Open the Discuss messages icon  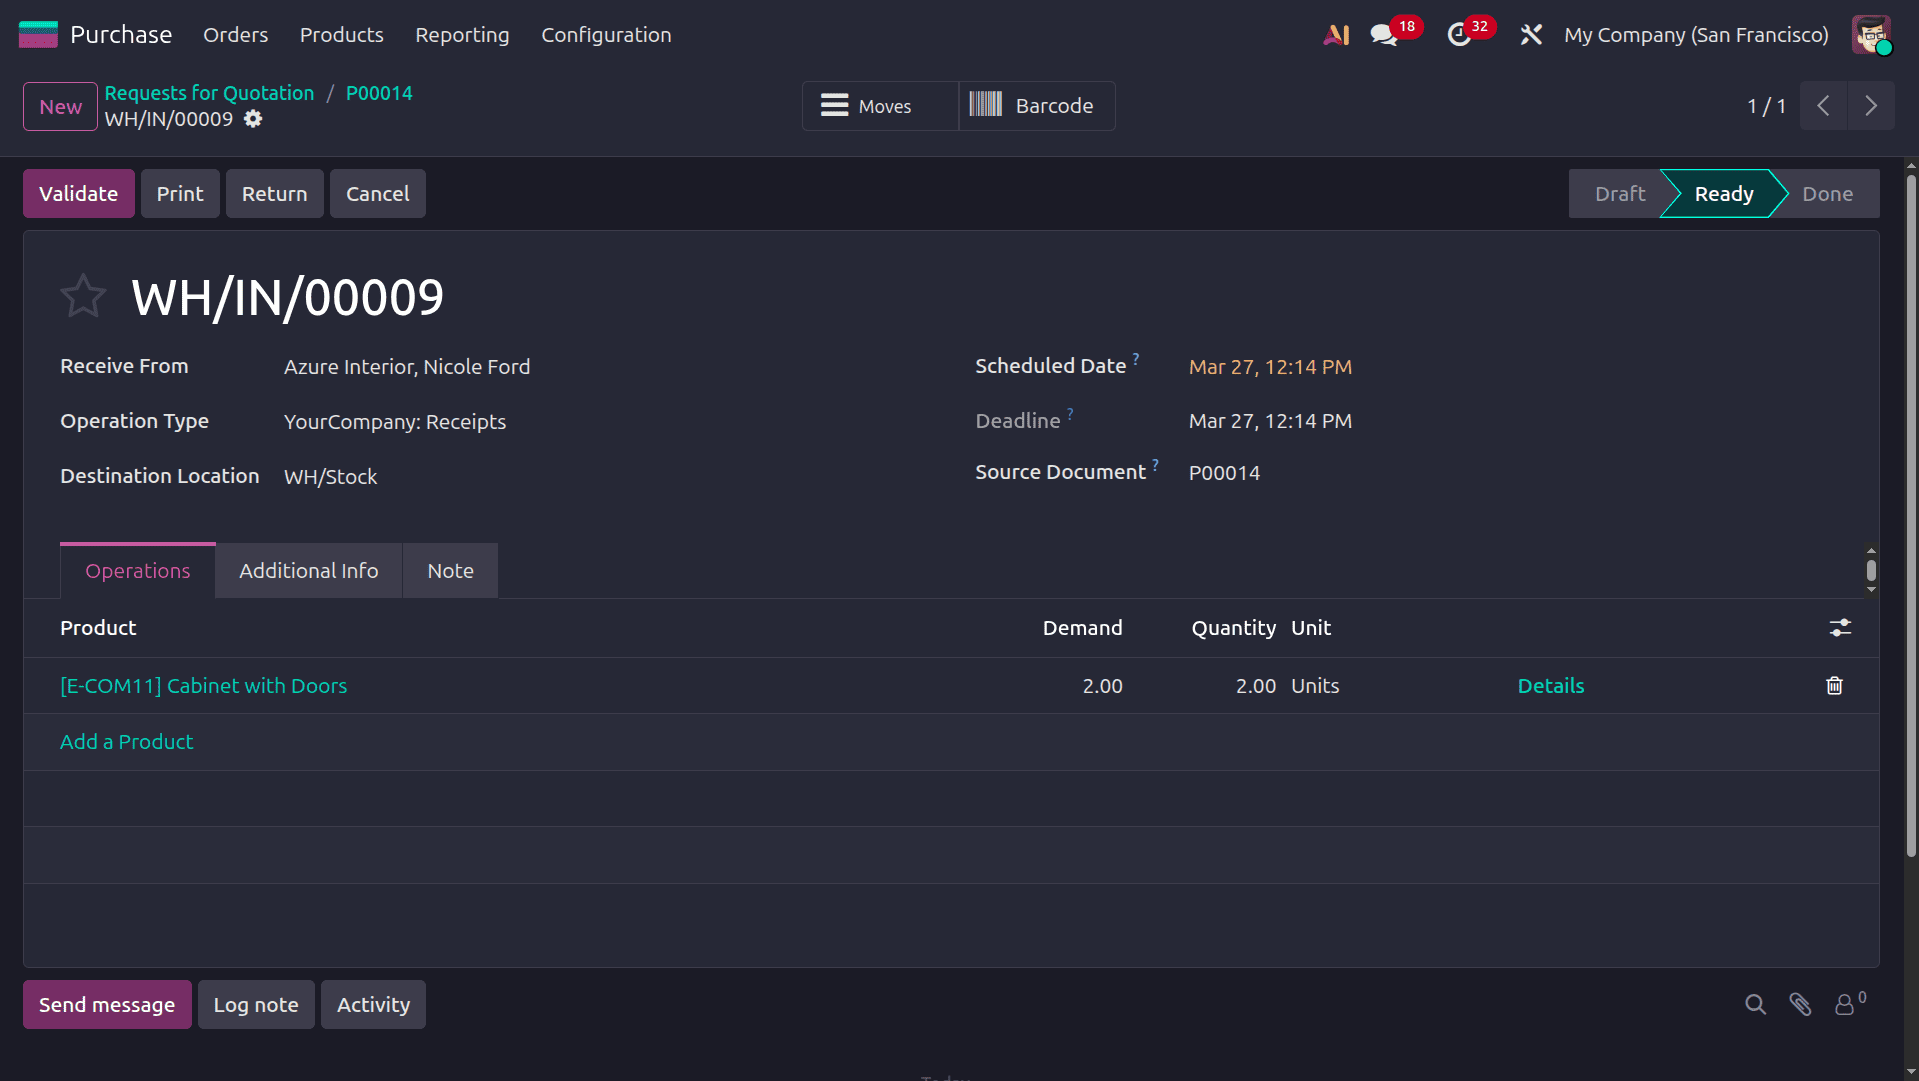click(x=1385, y=33)
